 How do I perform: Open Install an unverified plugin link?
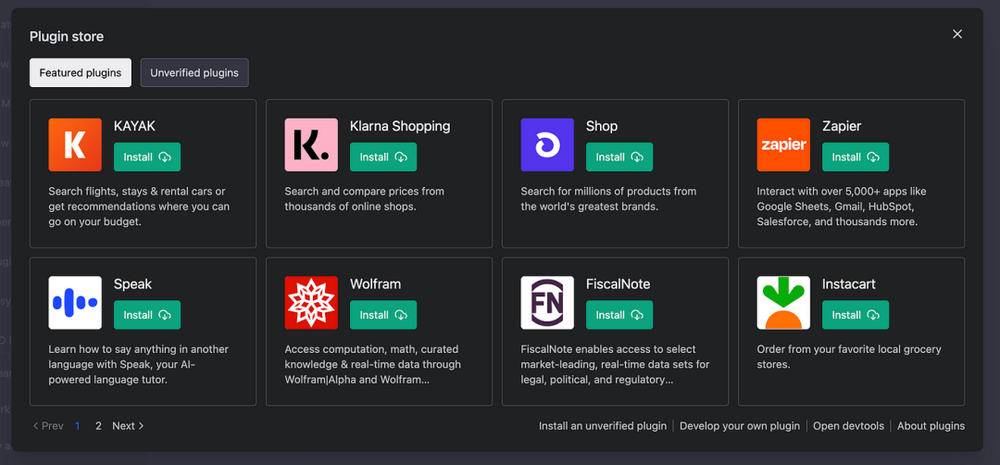tap(603, 426)
